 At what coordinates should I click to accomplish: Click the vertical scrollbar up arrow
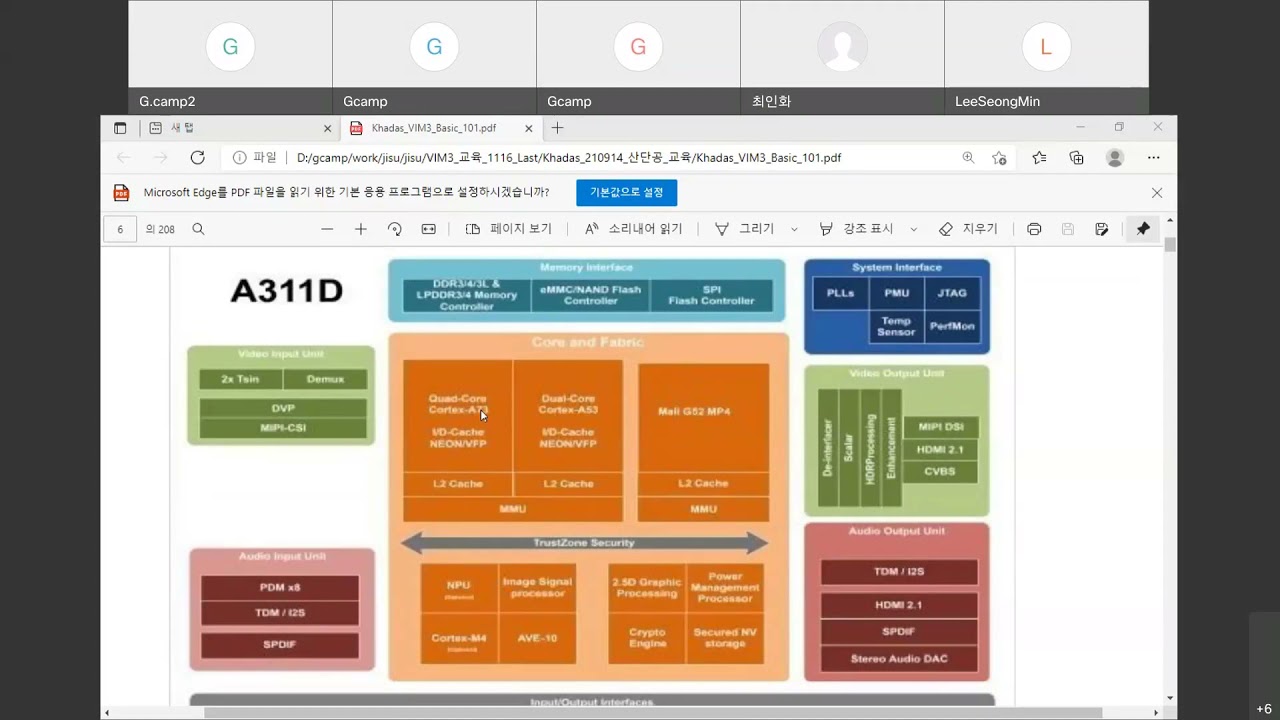pos(1170,220)
